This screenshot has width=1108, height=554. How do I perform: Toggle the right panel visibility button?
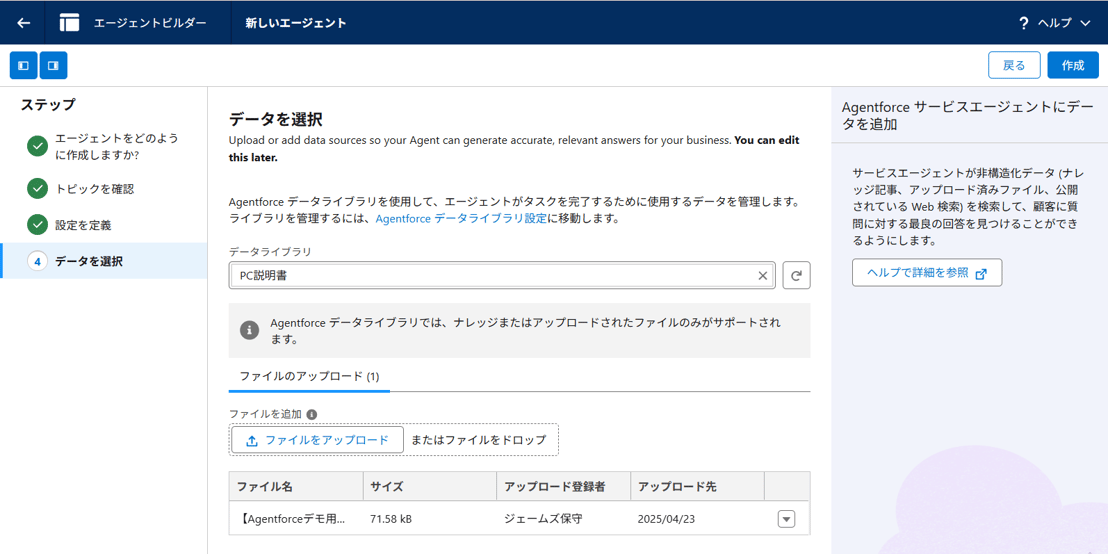click(53, 66)
